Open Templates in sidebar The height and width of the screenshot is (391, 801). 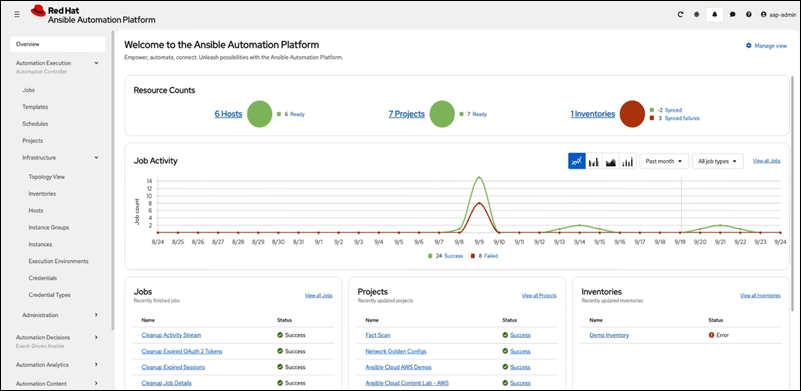click(35, 107)
